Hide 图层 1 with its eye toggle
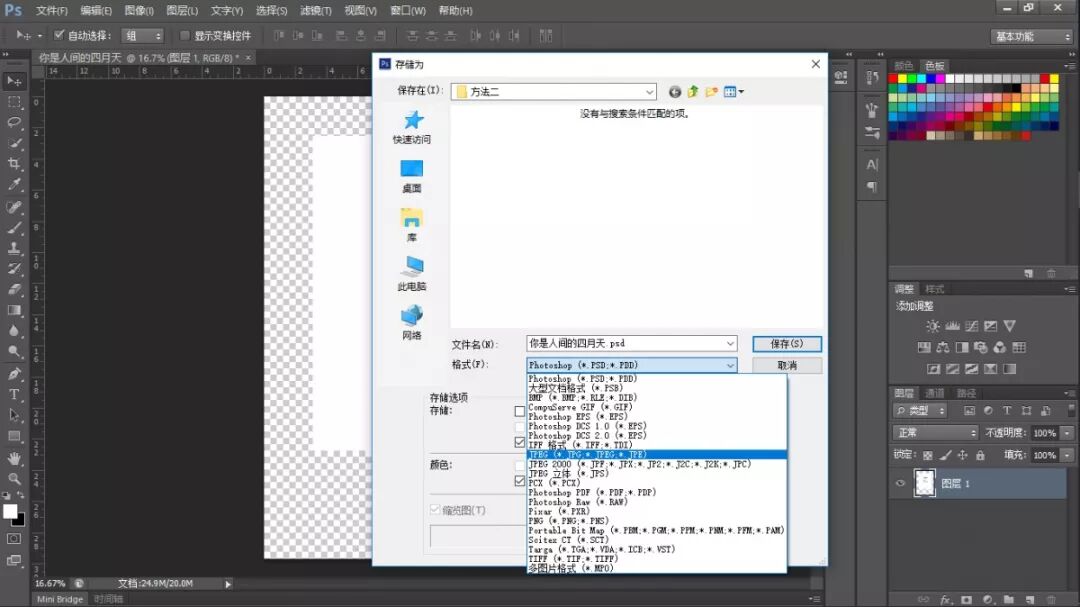This screenshot has height=607, width=1080. point(899,481)
